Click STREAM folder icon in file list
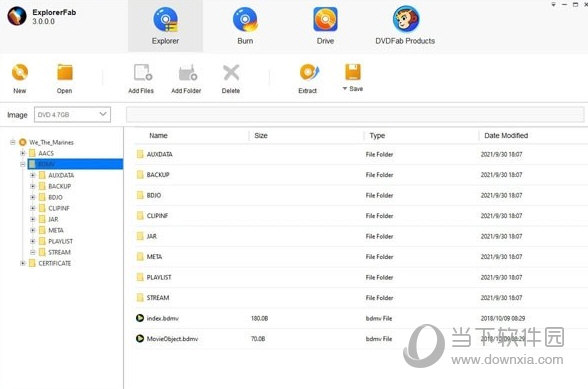 (140, 297)
